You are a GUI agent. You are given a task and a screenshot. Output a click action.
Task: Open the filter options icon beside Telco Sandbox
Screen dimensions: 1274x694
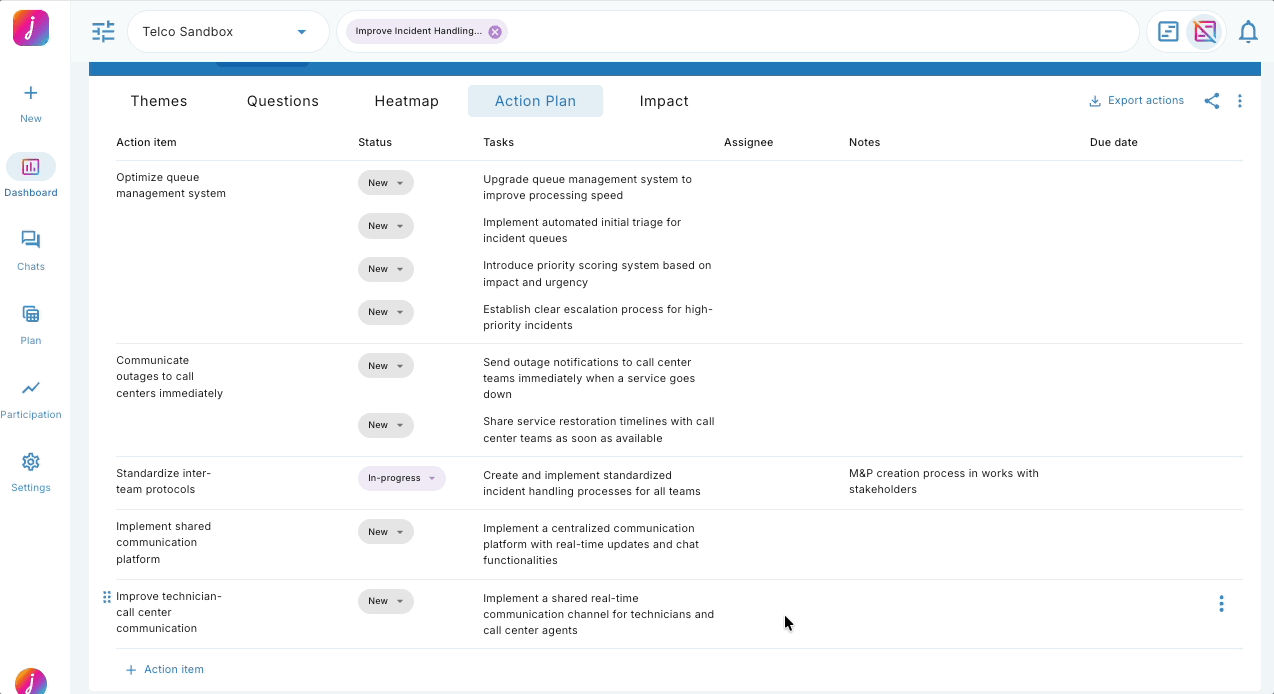click(103, 31)
